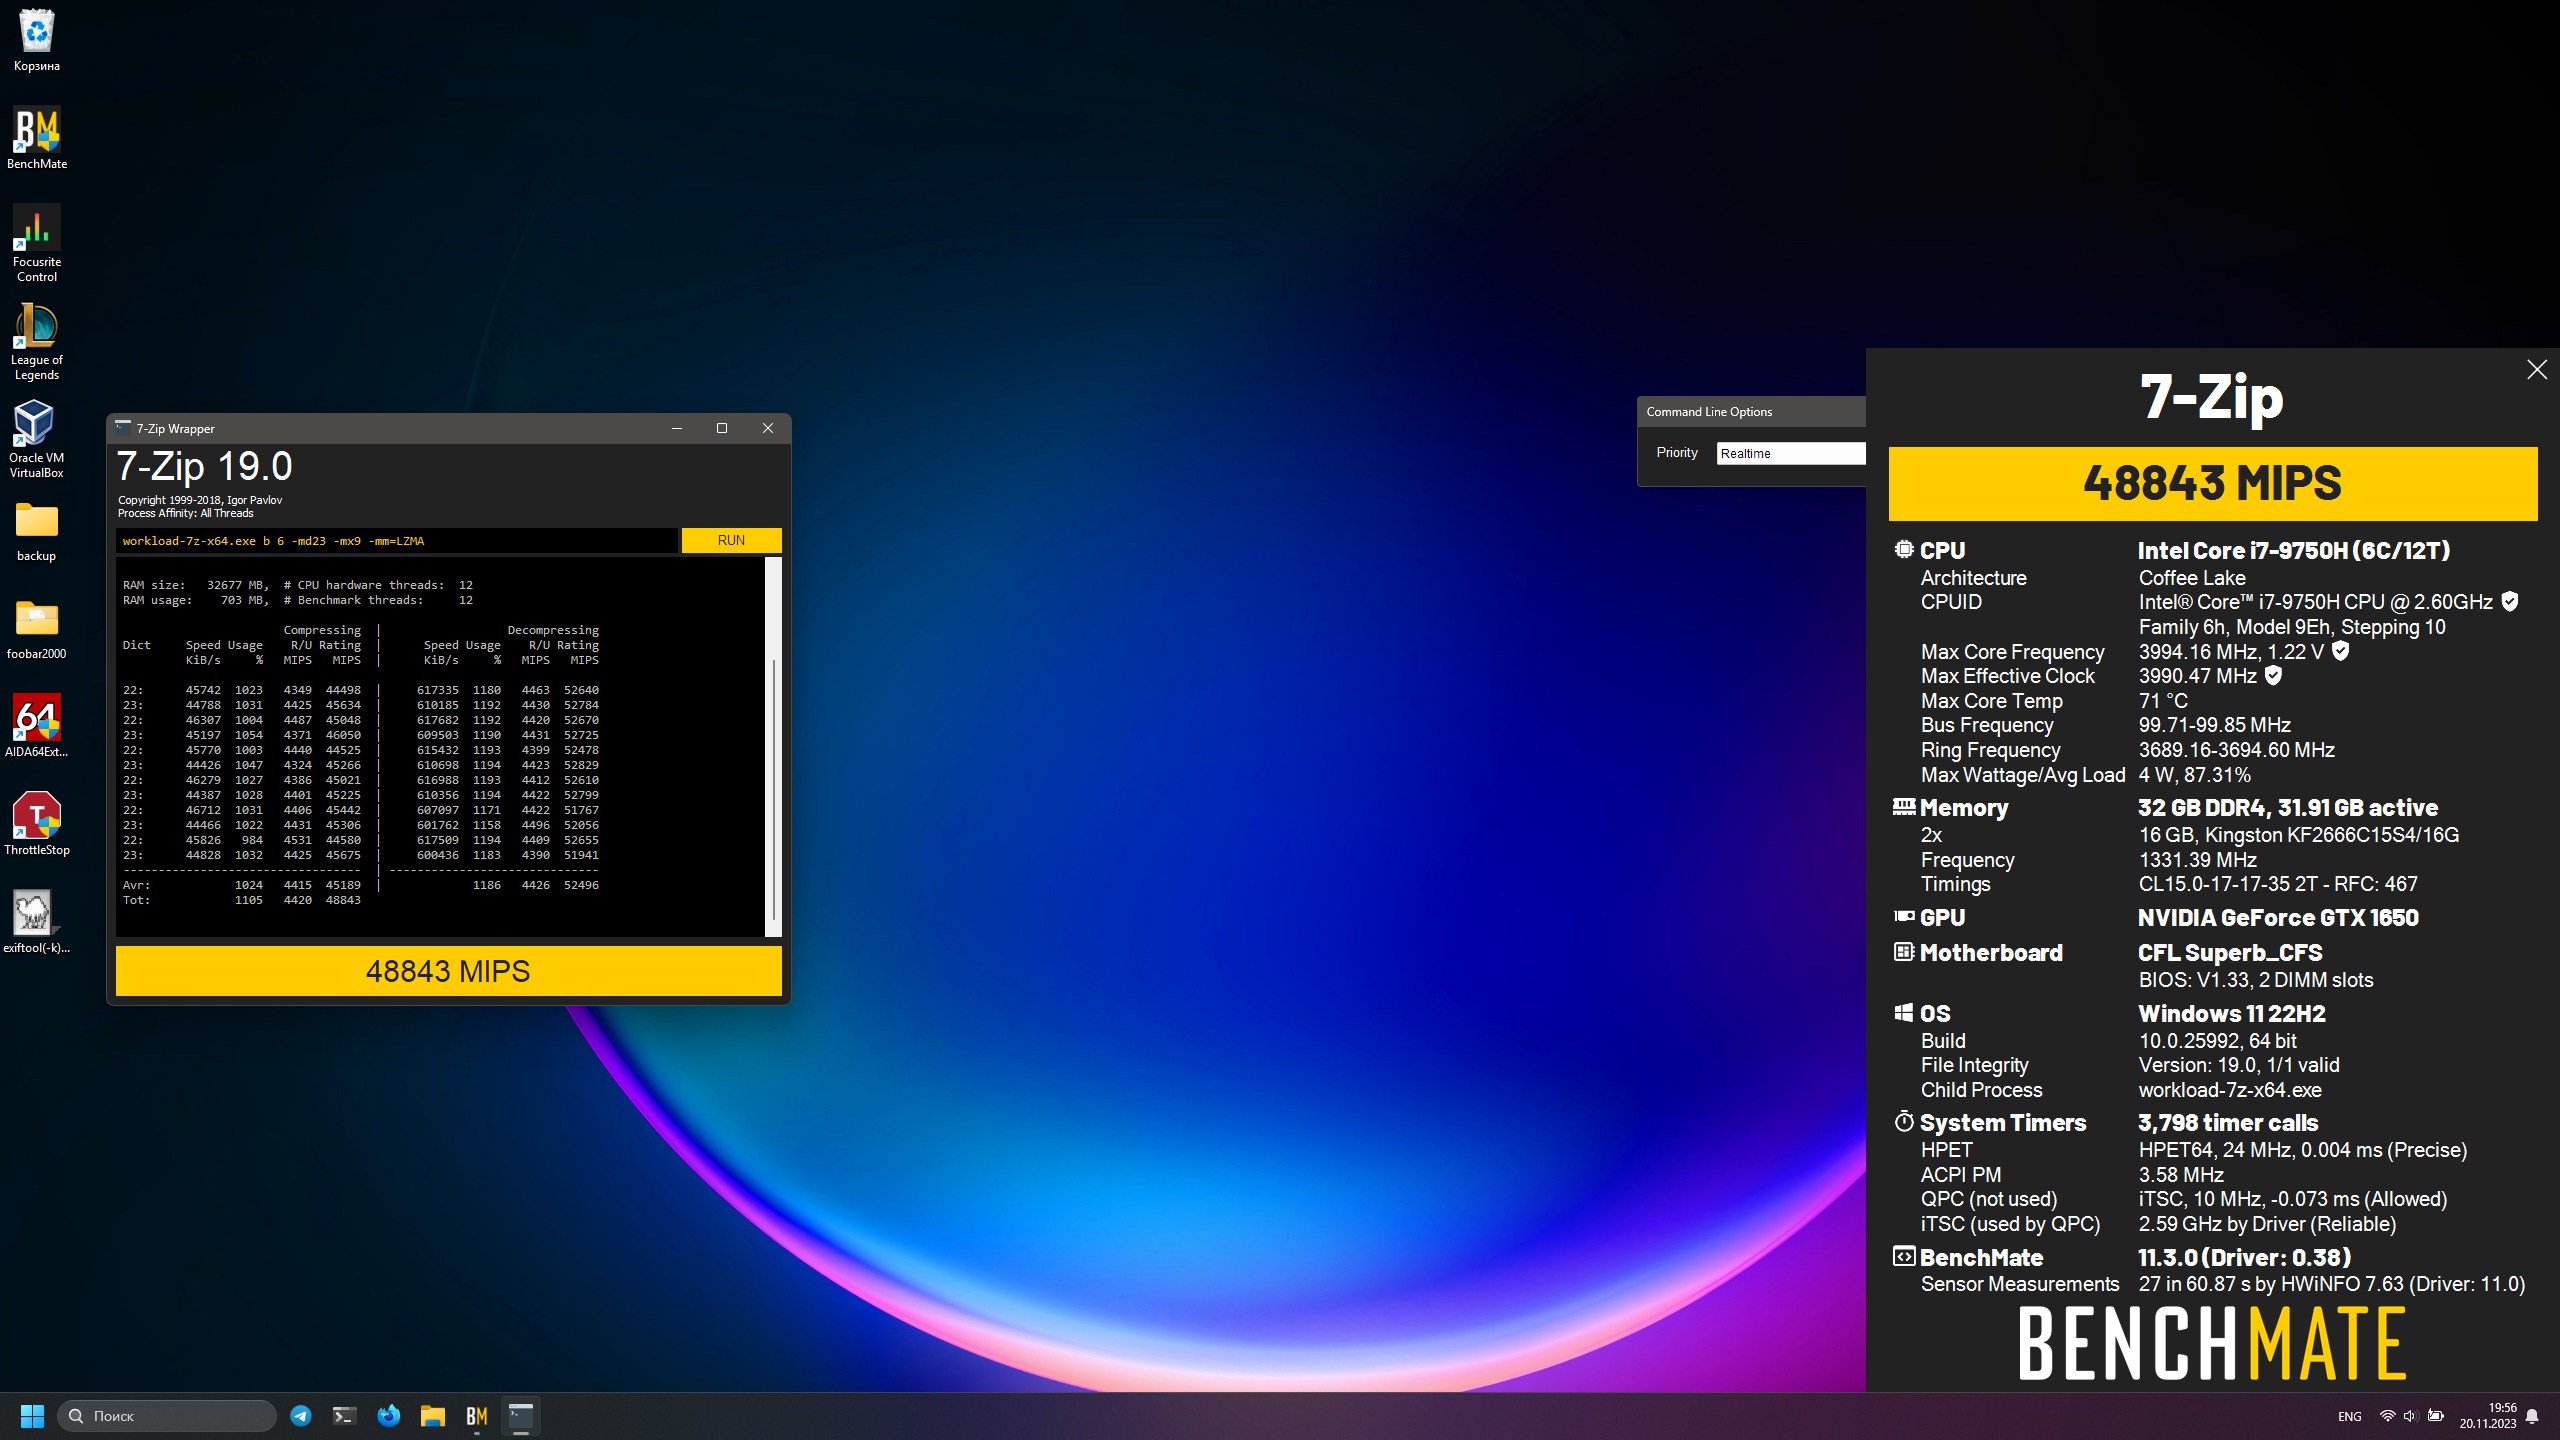This screenshot has height=1440, width=2560.
Task: Select the Avr: row in benchmark output
Action: point(361,885)
